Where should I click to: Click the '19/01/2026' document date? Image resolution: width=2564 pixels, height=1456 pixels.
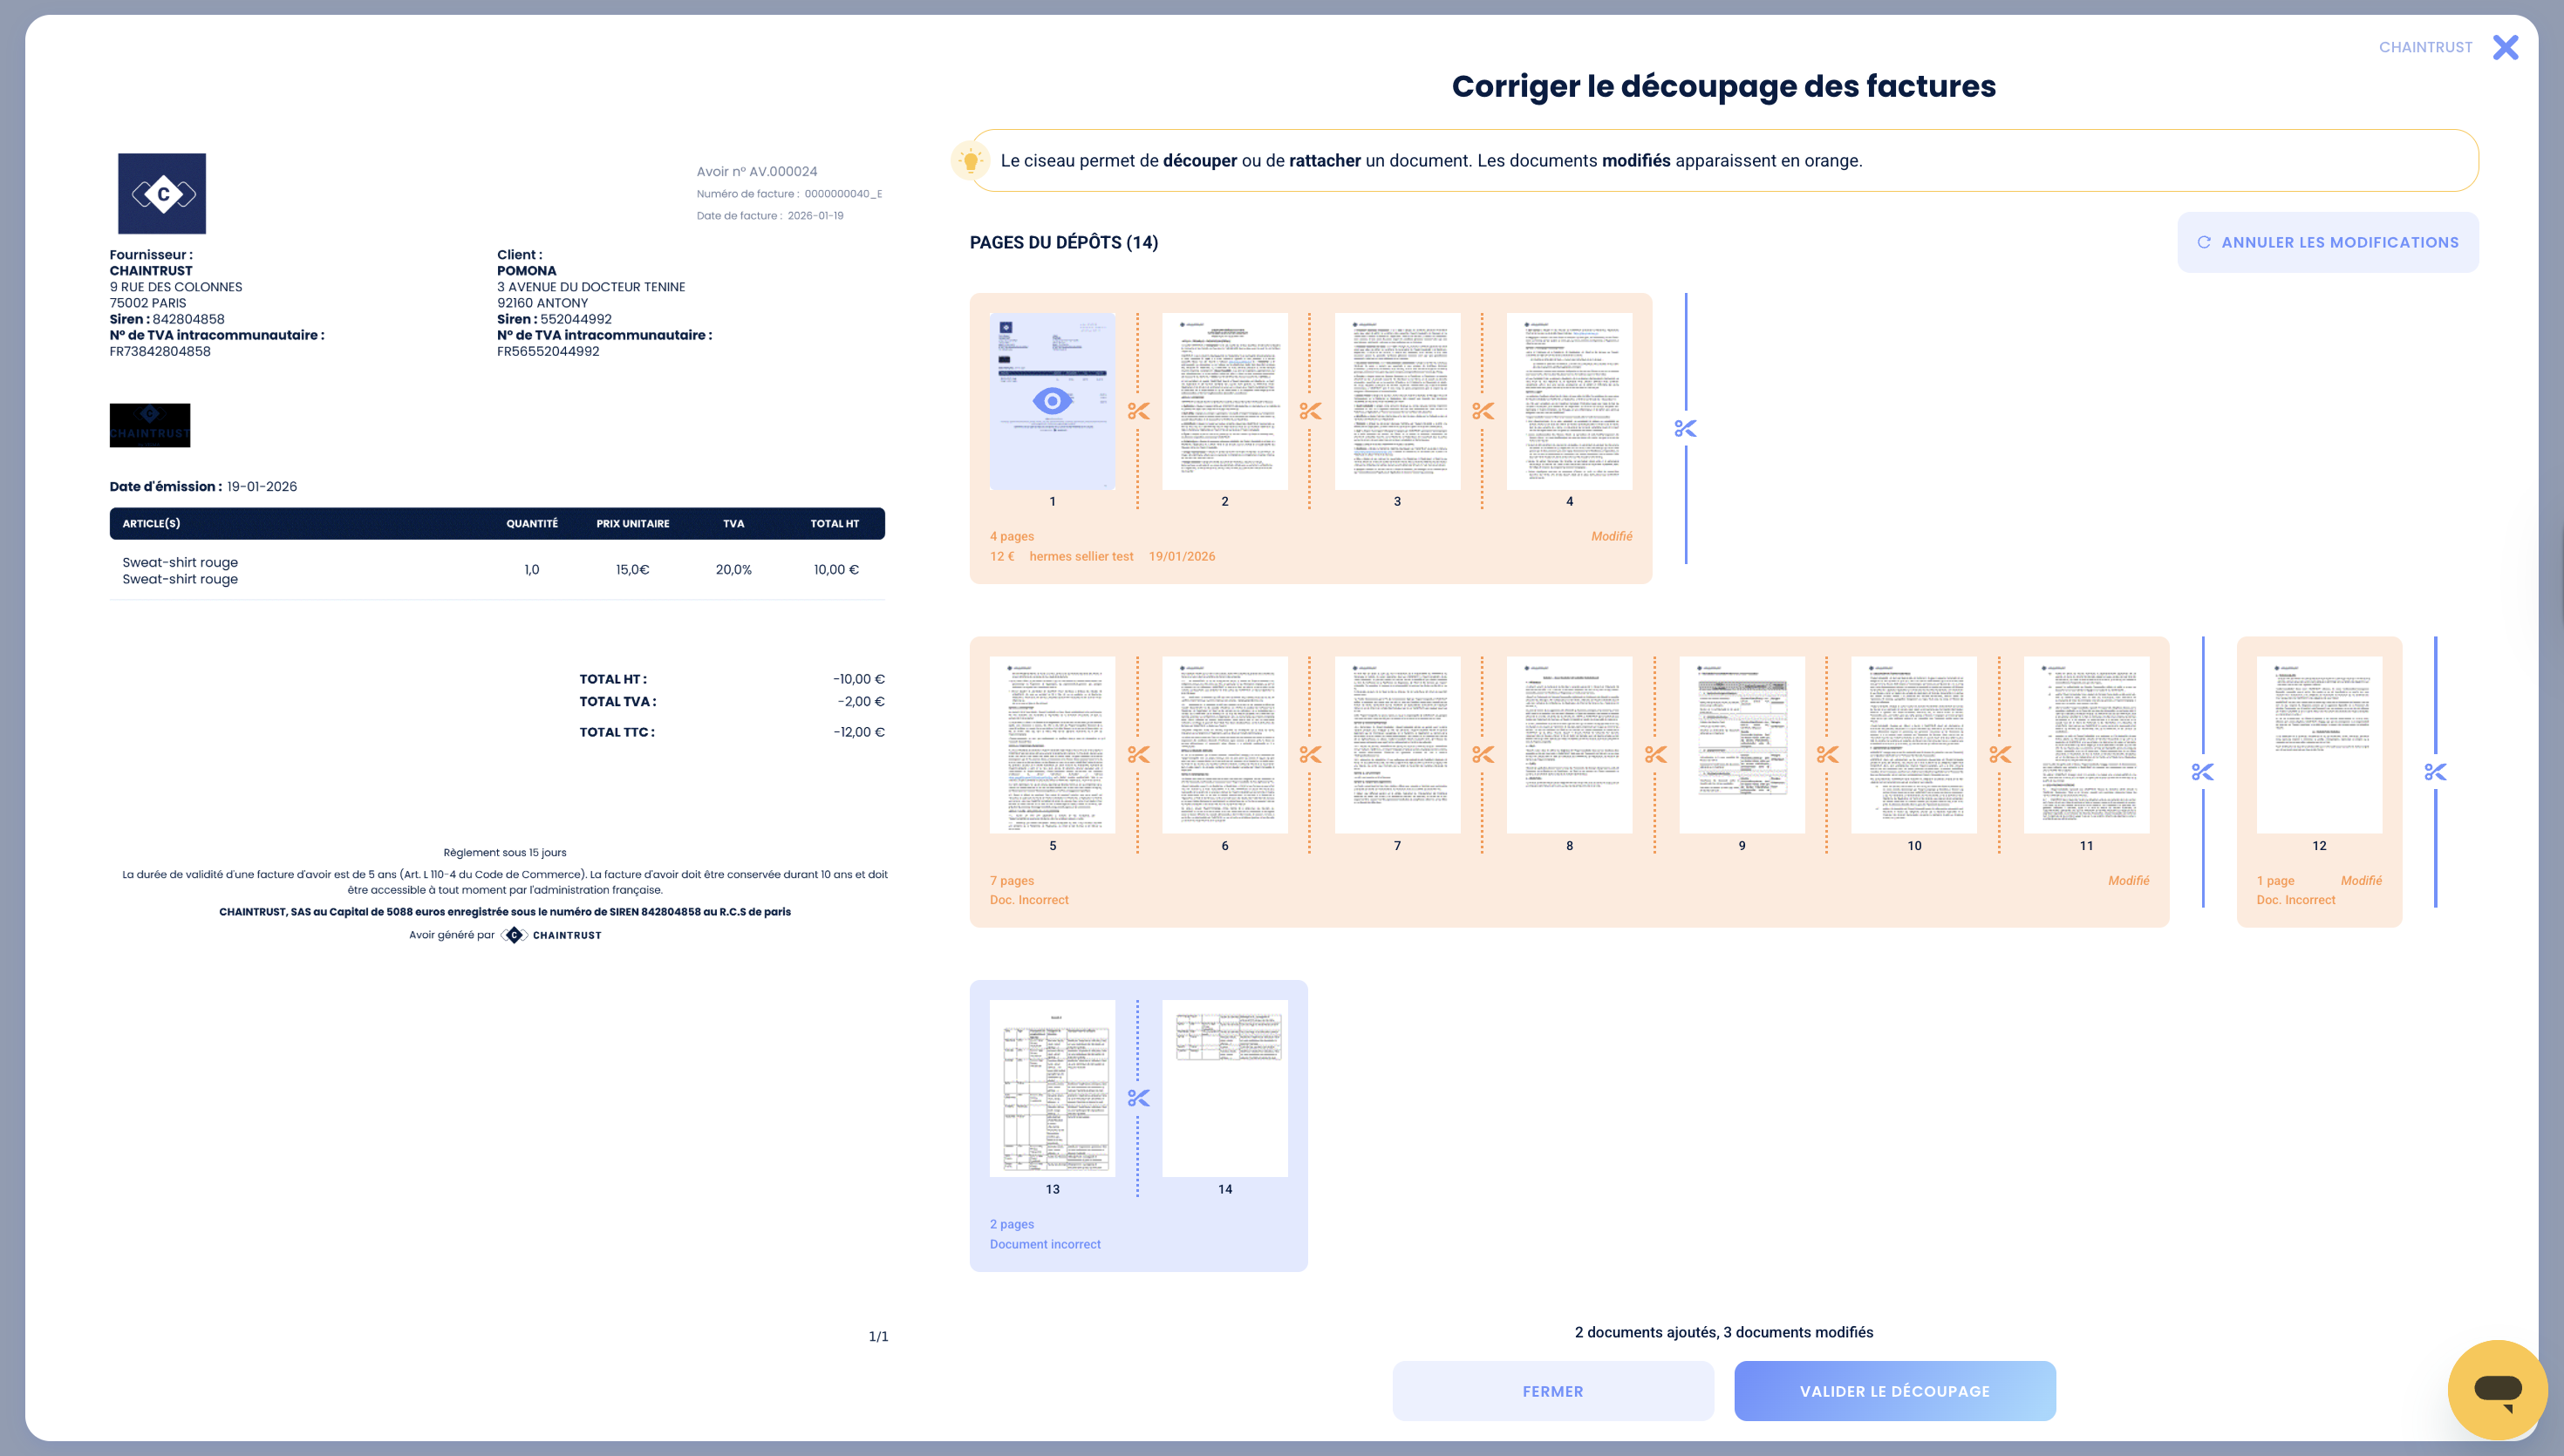tap(1182, 556)
